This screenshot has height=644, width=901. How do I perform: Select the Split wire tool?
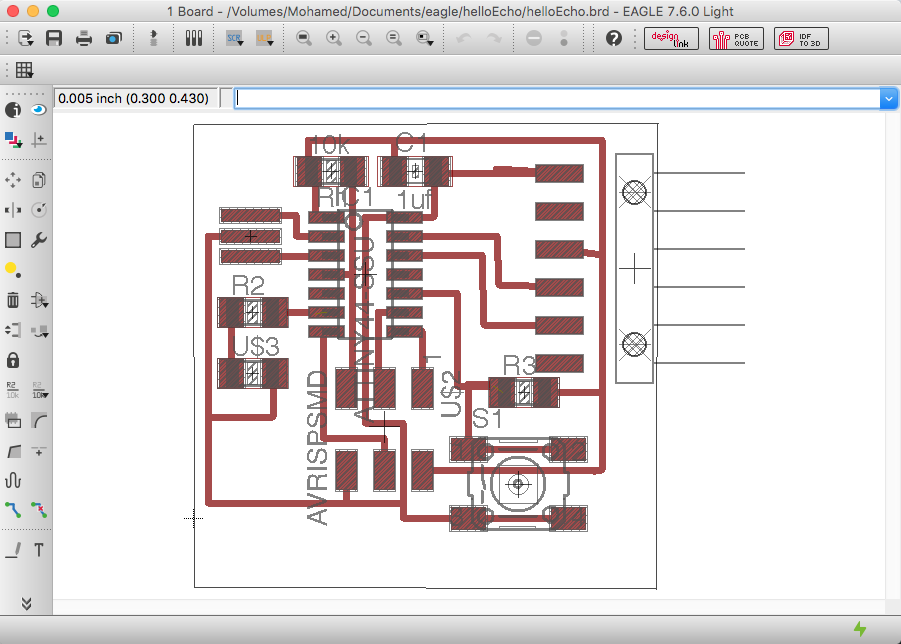tap(13, 451)
